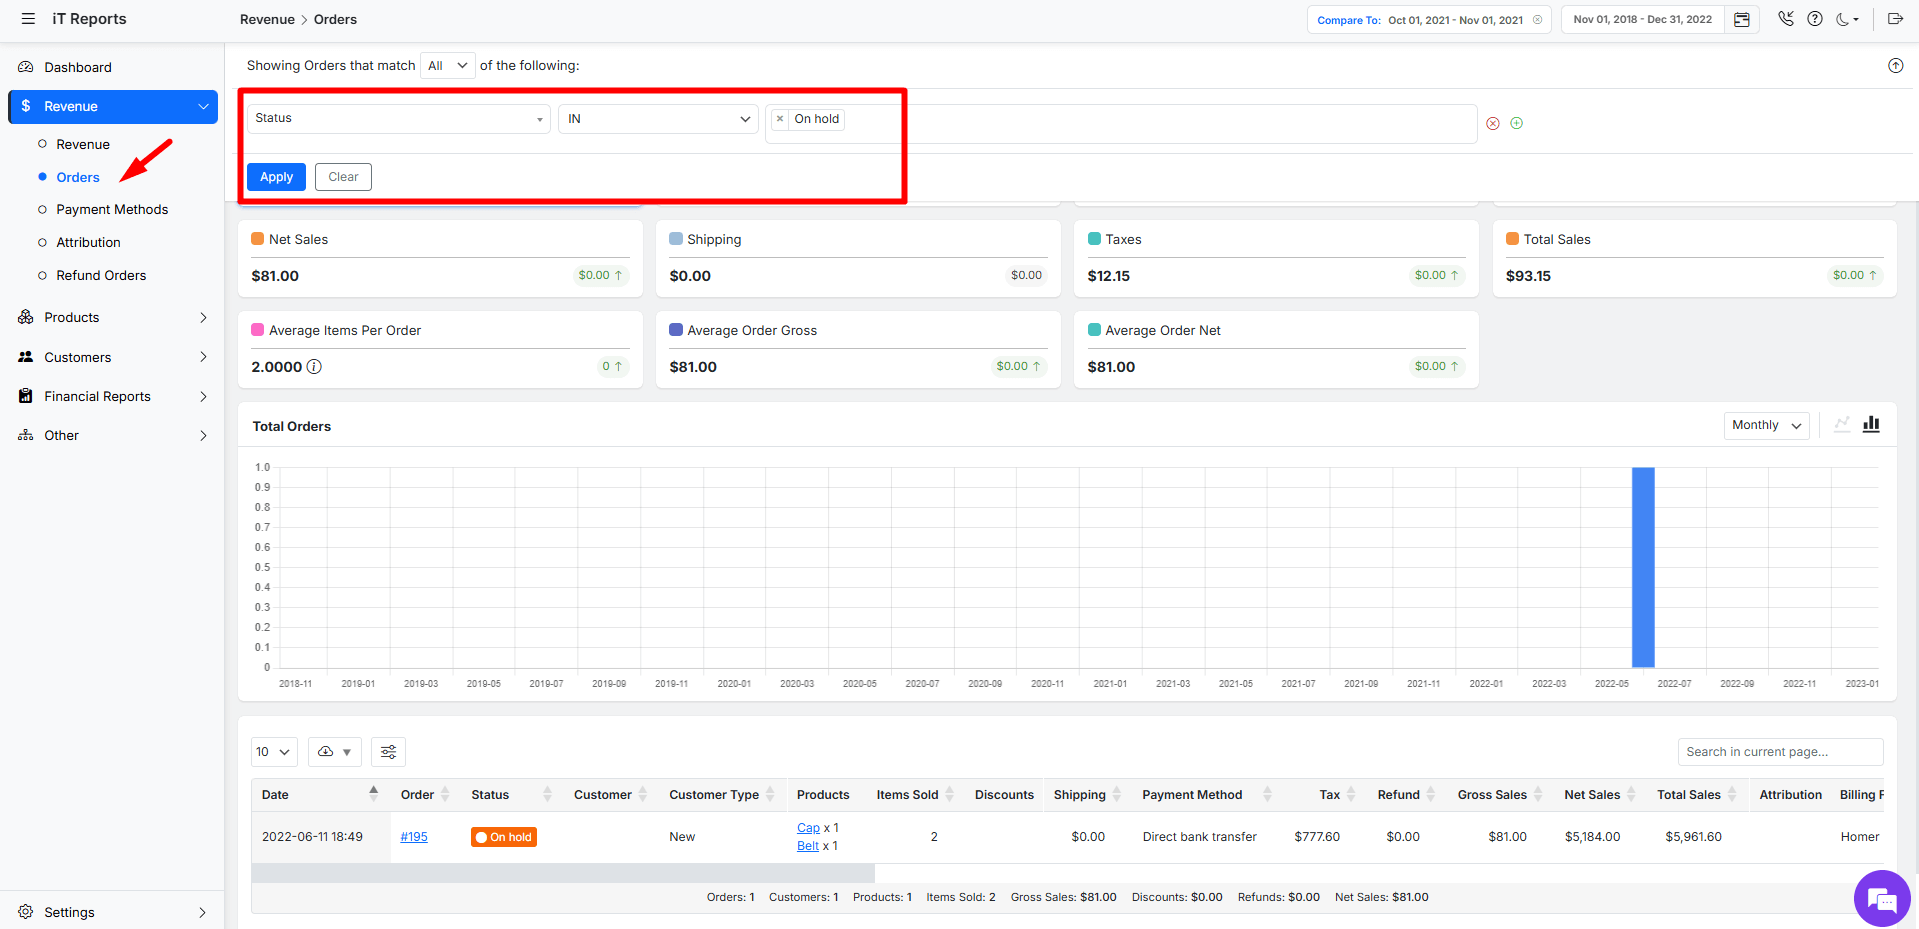
Task: Expand the Products sidebar menu
Action: tap(112, 318)
